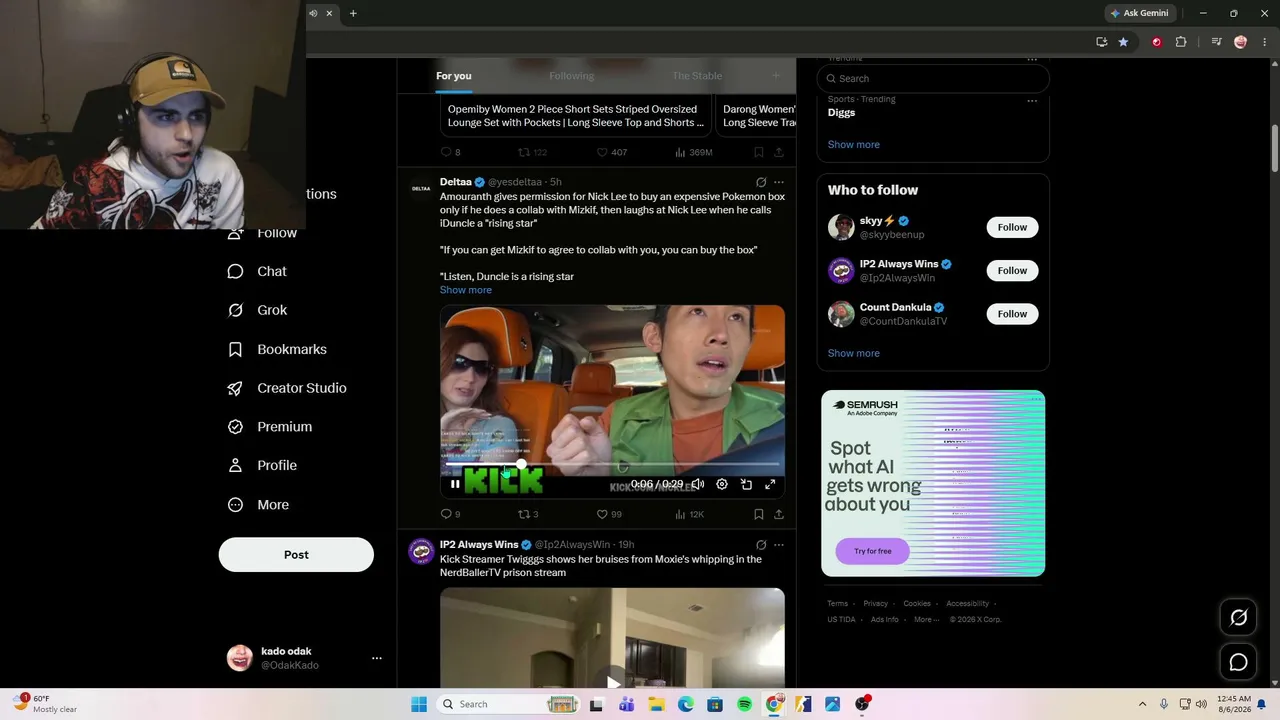This screenshot has height=720, width=1280.
Task: Mute the Deltaa video volume
Action: tap(698, 484)
